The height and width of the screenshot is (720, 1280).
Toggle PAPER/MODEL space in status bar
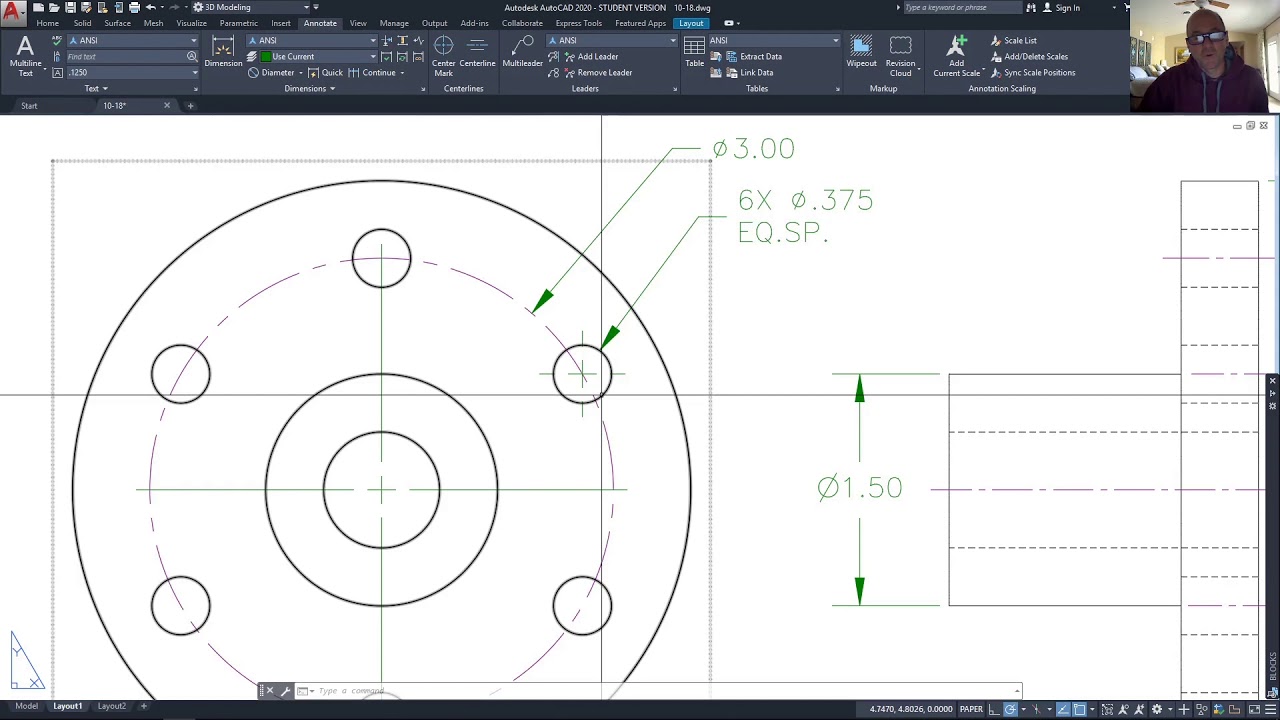(971, 709)
